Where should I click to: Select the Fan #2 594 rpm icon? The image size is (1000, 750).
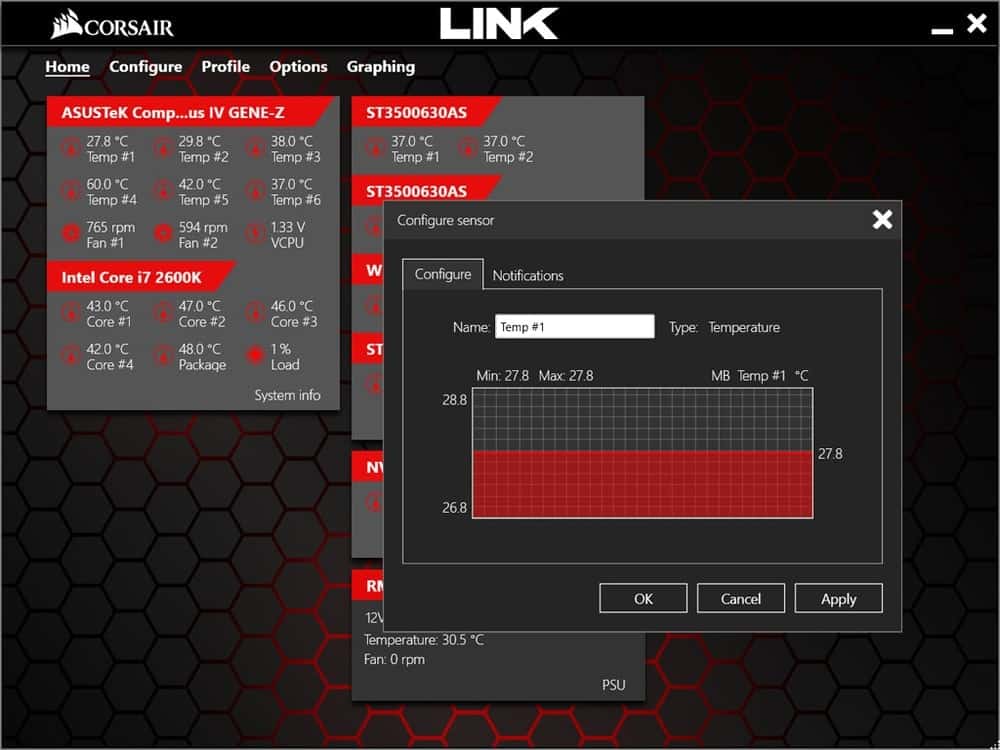point(163,234)
